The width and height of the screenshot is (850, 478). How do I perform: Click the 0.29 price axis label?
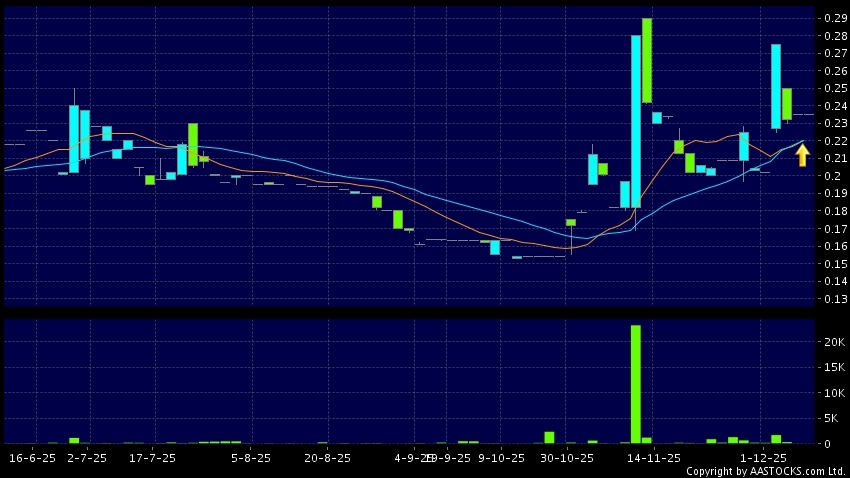(x=834, y=18)
